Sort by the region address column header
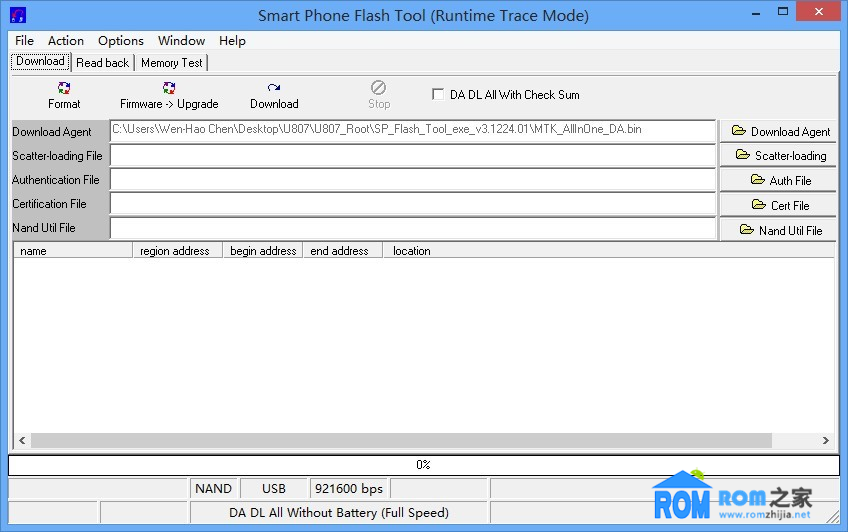 pyautogui.click(x=175, y=251)
